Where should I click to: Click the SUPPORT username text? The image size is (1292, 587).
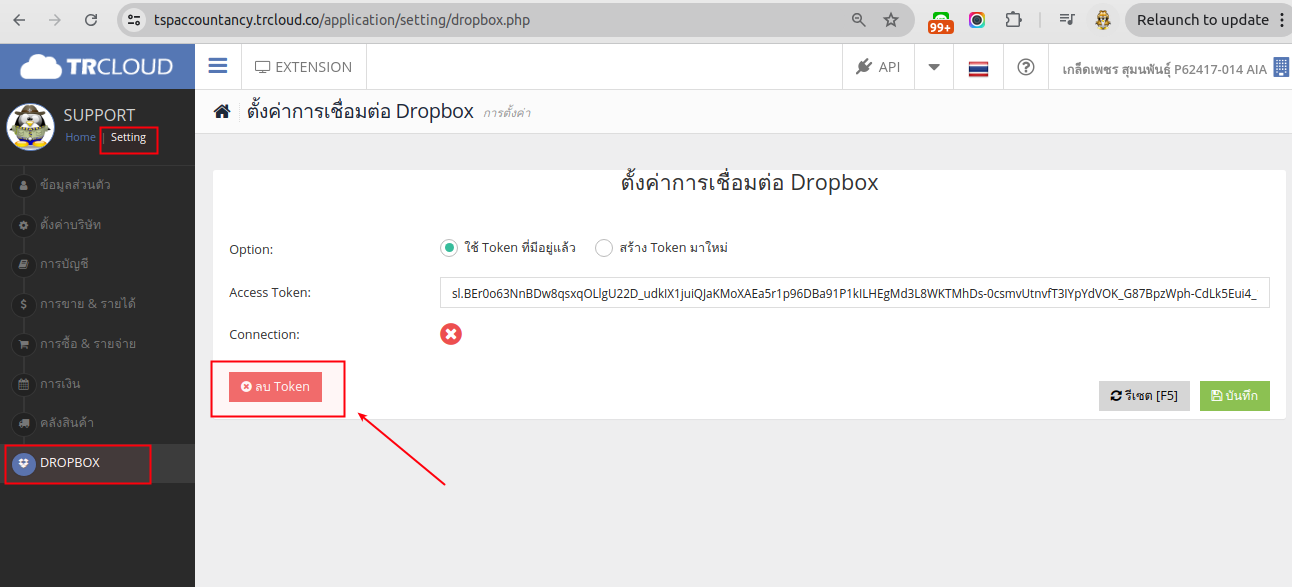click(x=99, y=115)
